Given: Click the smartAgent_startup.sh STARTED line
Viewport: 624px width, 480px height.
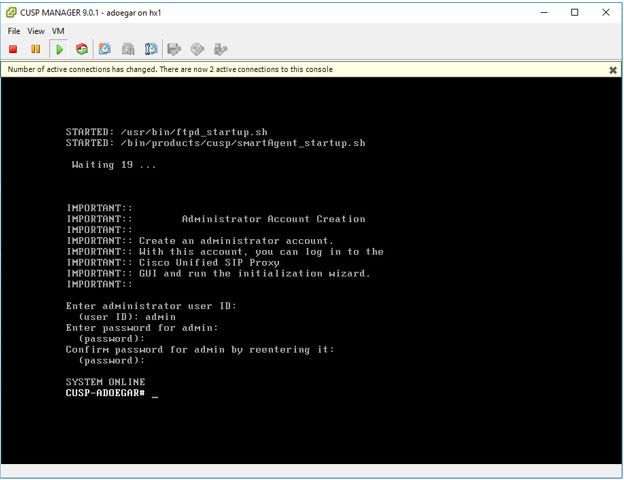Looking at the screenshot, I should click(216, 143).
